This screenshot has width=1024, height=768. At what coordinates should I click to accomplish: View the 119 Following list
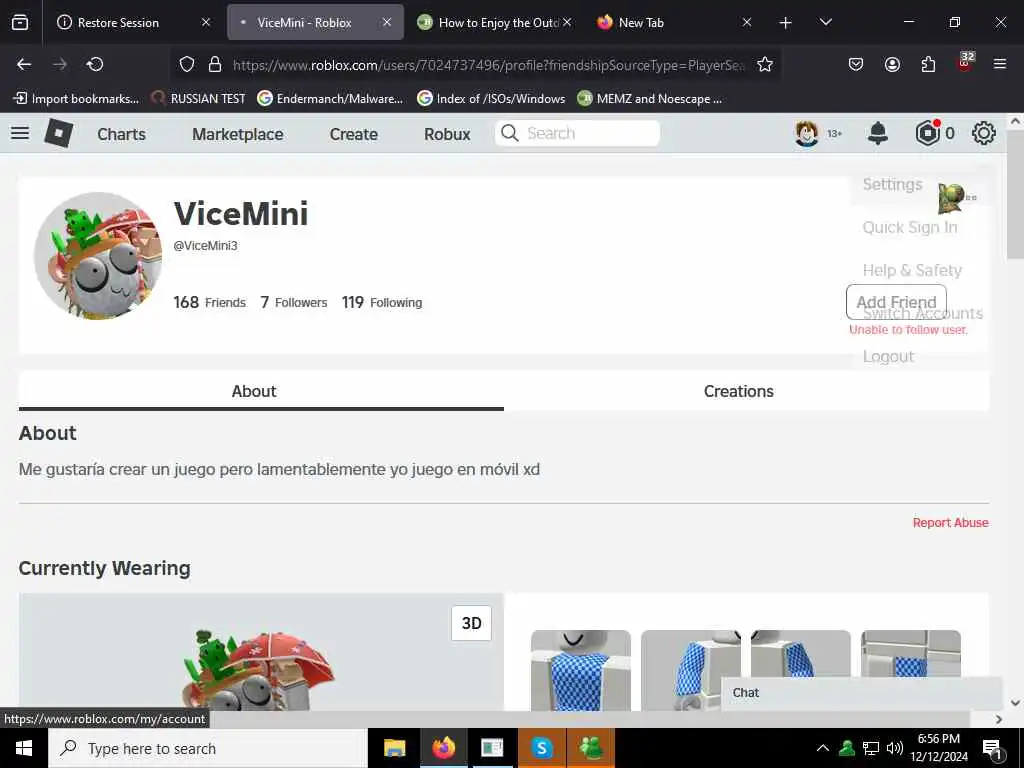(382, 302)
